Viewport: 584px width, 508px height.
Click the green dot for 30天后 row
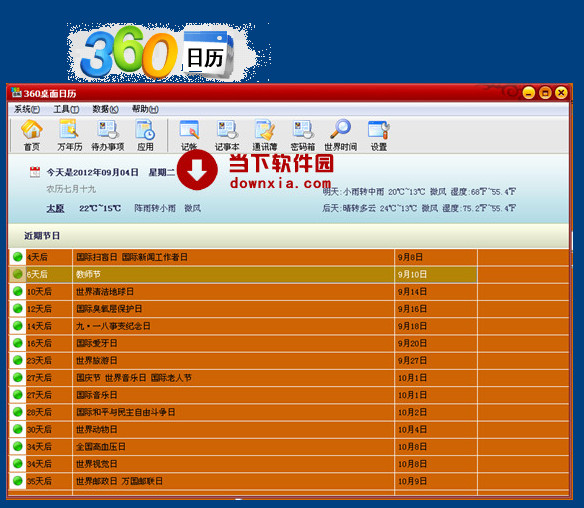(18, 429)
